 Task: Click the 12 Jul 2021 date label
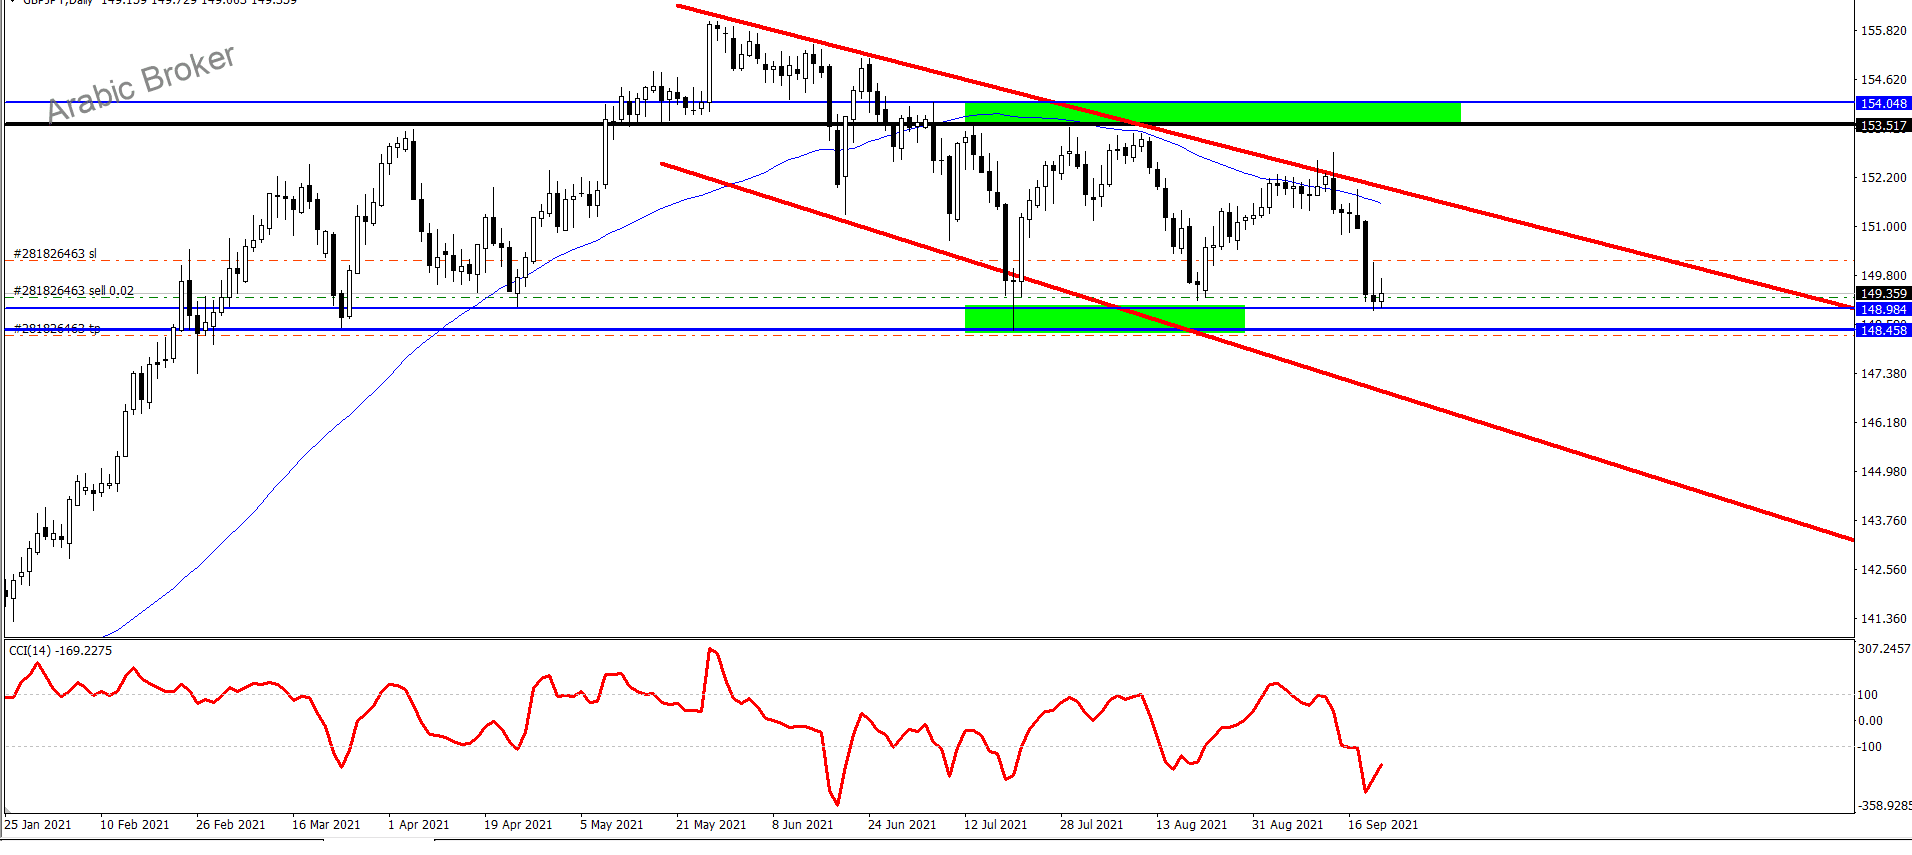click(995, 825)
